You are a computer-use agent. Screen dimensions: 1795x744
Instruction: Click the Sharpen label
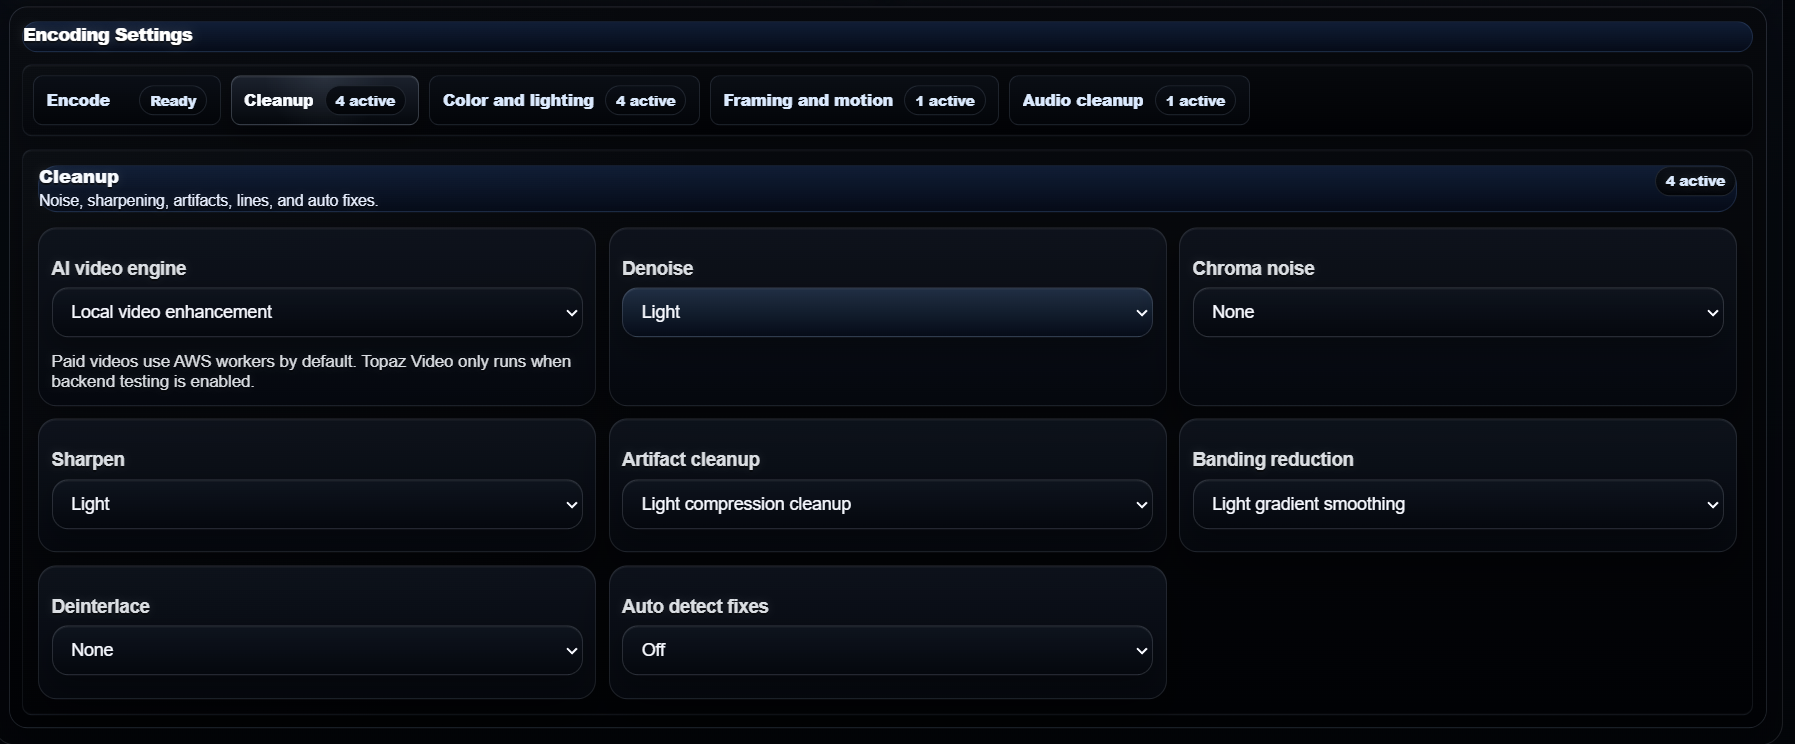tap(88, 460)
